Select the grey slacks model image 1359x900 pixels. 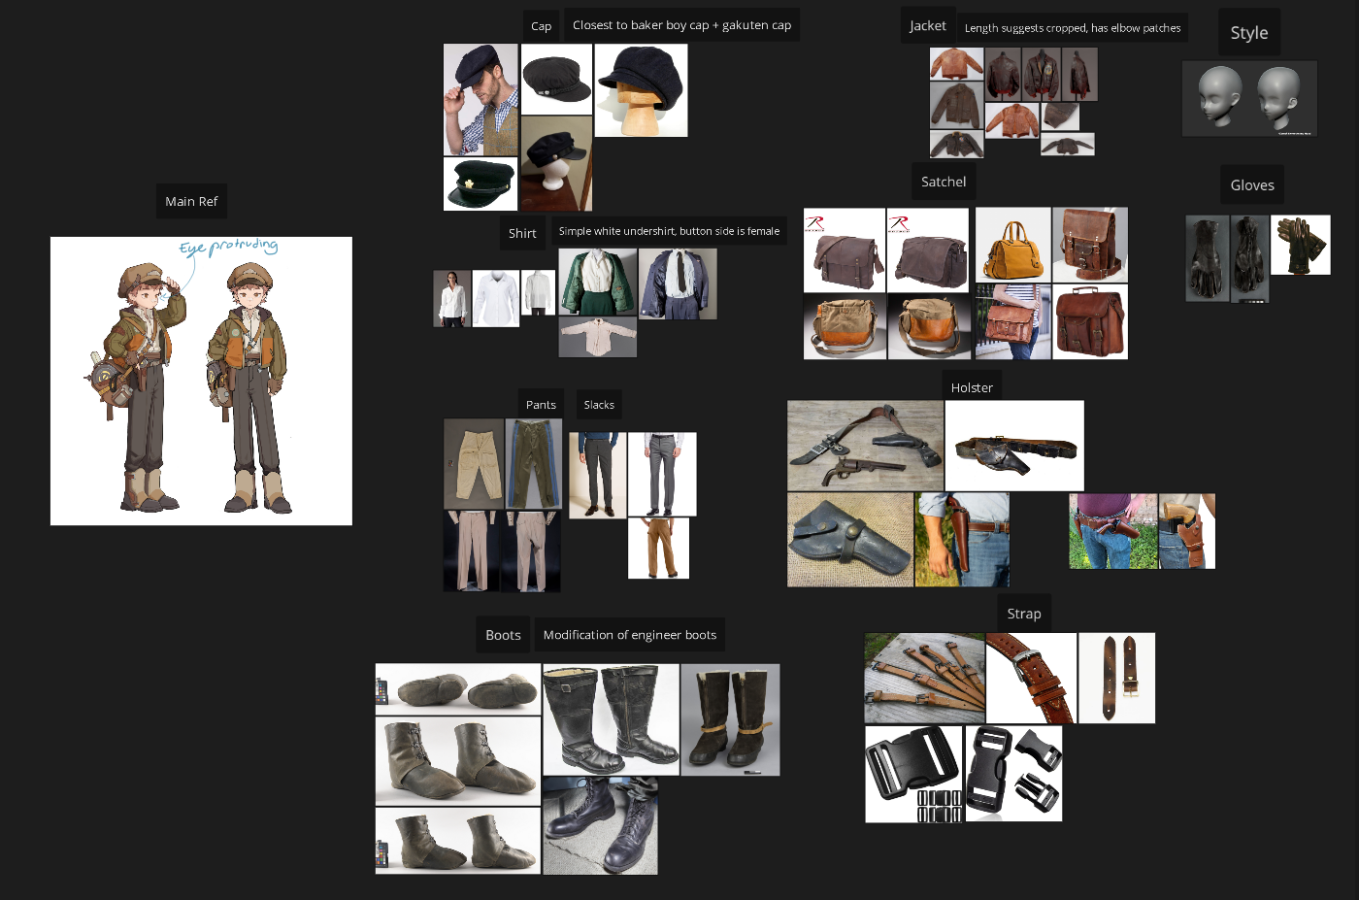(x=662, y=474)
